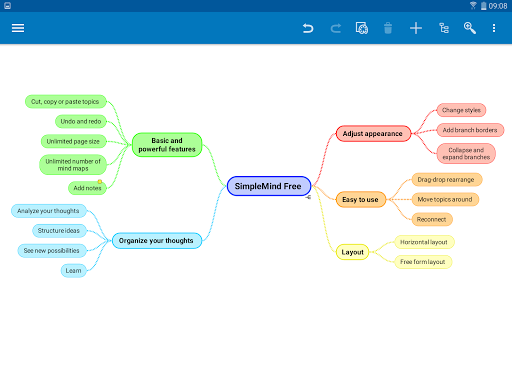Open the outline layout icon
This screenshot has height=384, width=512.
(444, 28)
